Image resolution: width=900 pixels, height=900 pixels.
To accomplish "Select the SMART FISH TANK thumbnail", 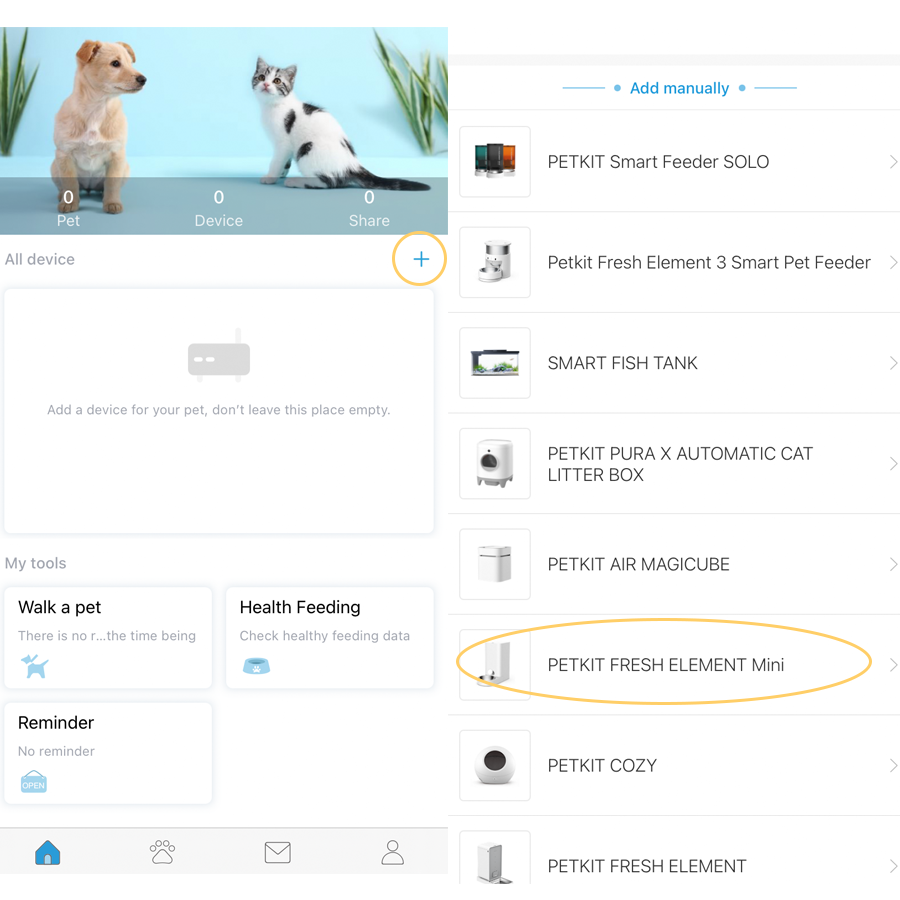I will click(495, 363).
